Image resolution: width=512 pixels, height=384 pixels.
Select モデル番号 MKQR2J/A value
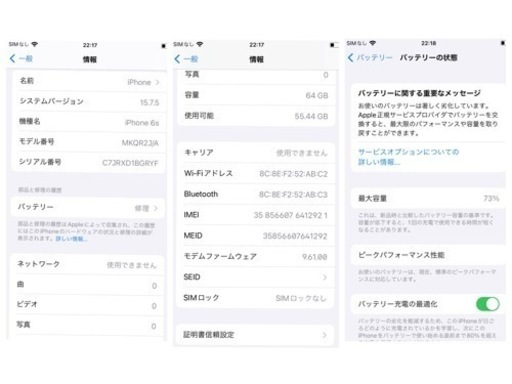point(140,143)
